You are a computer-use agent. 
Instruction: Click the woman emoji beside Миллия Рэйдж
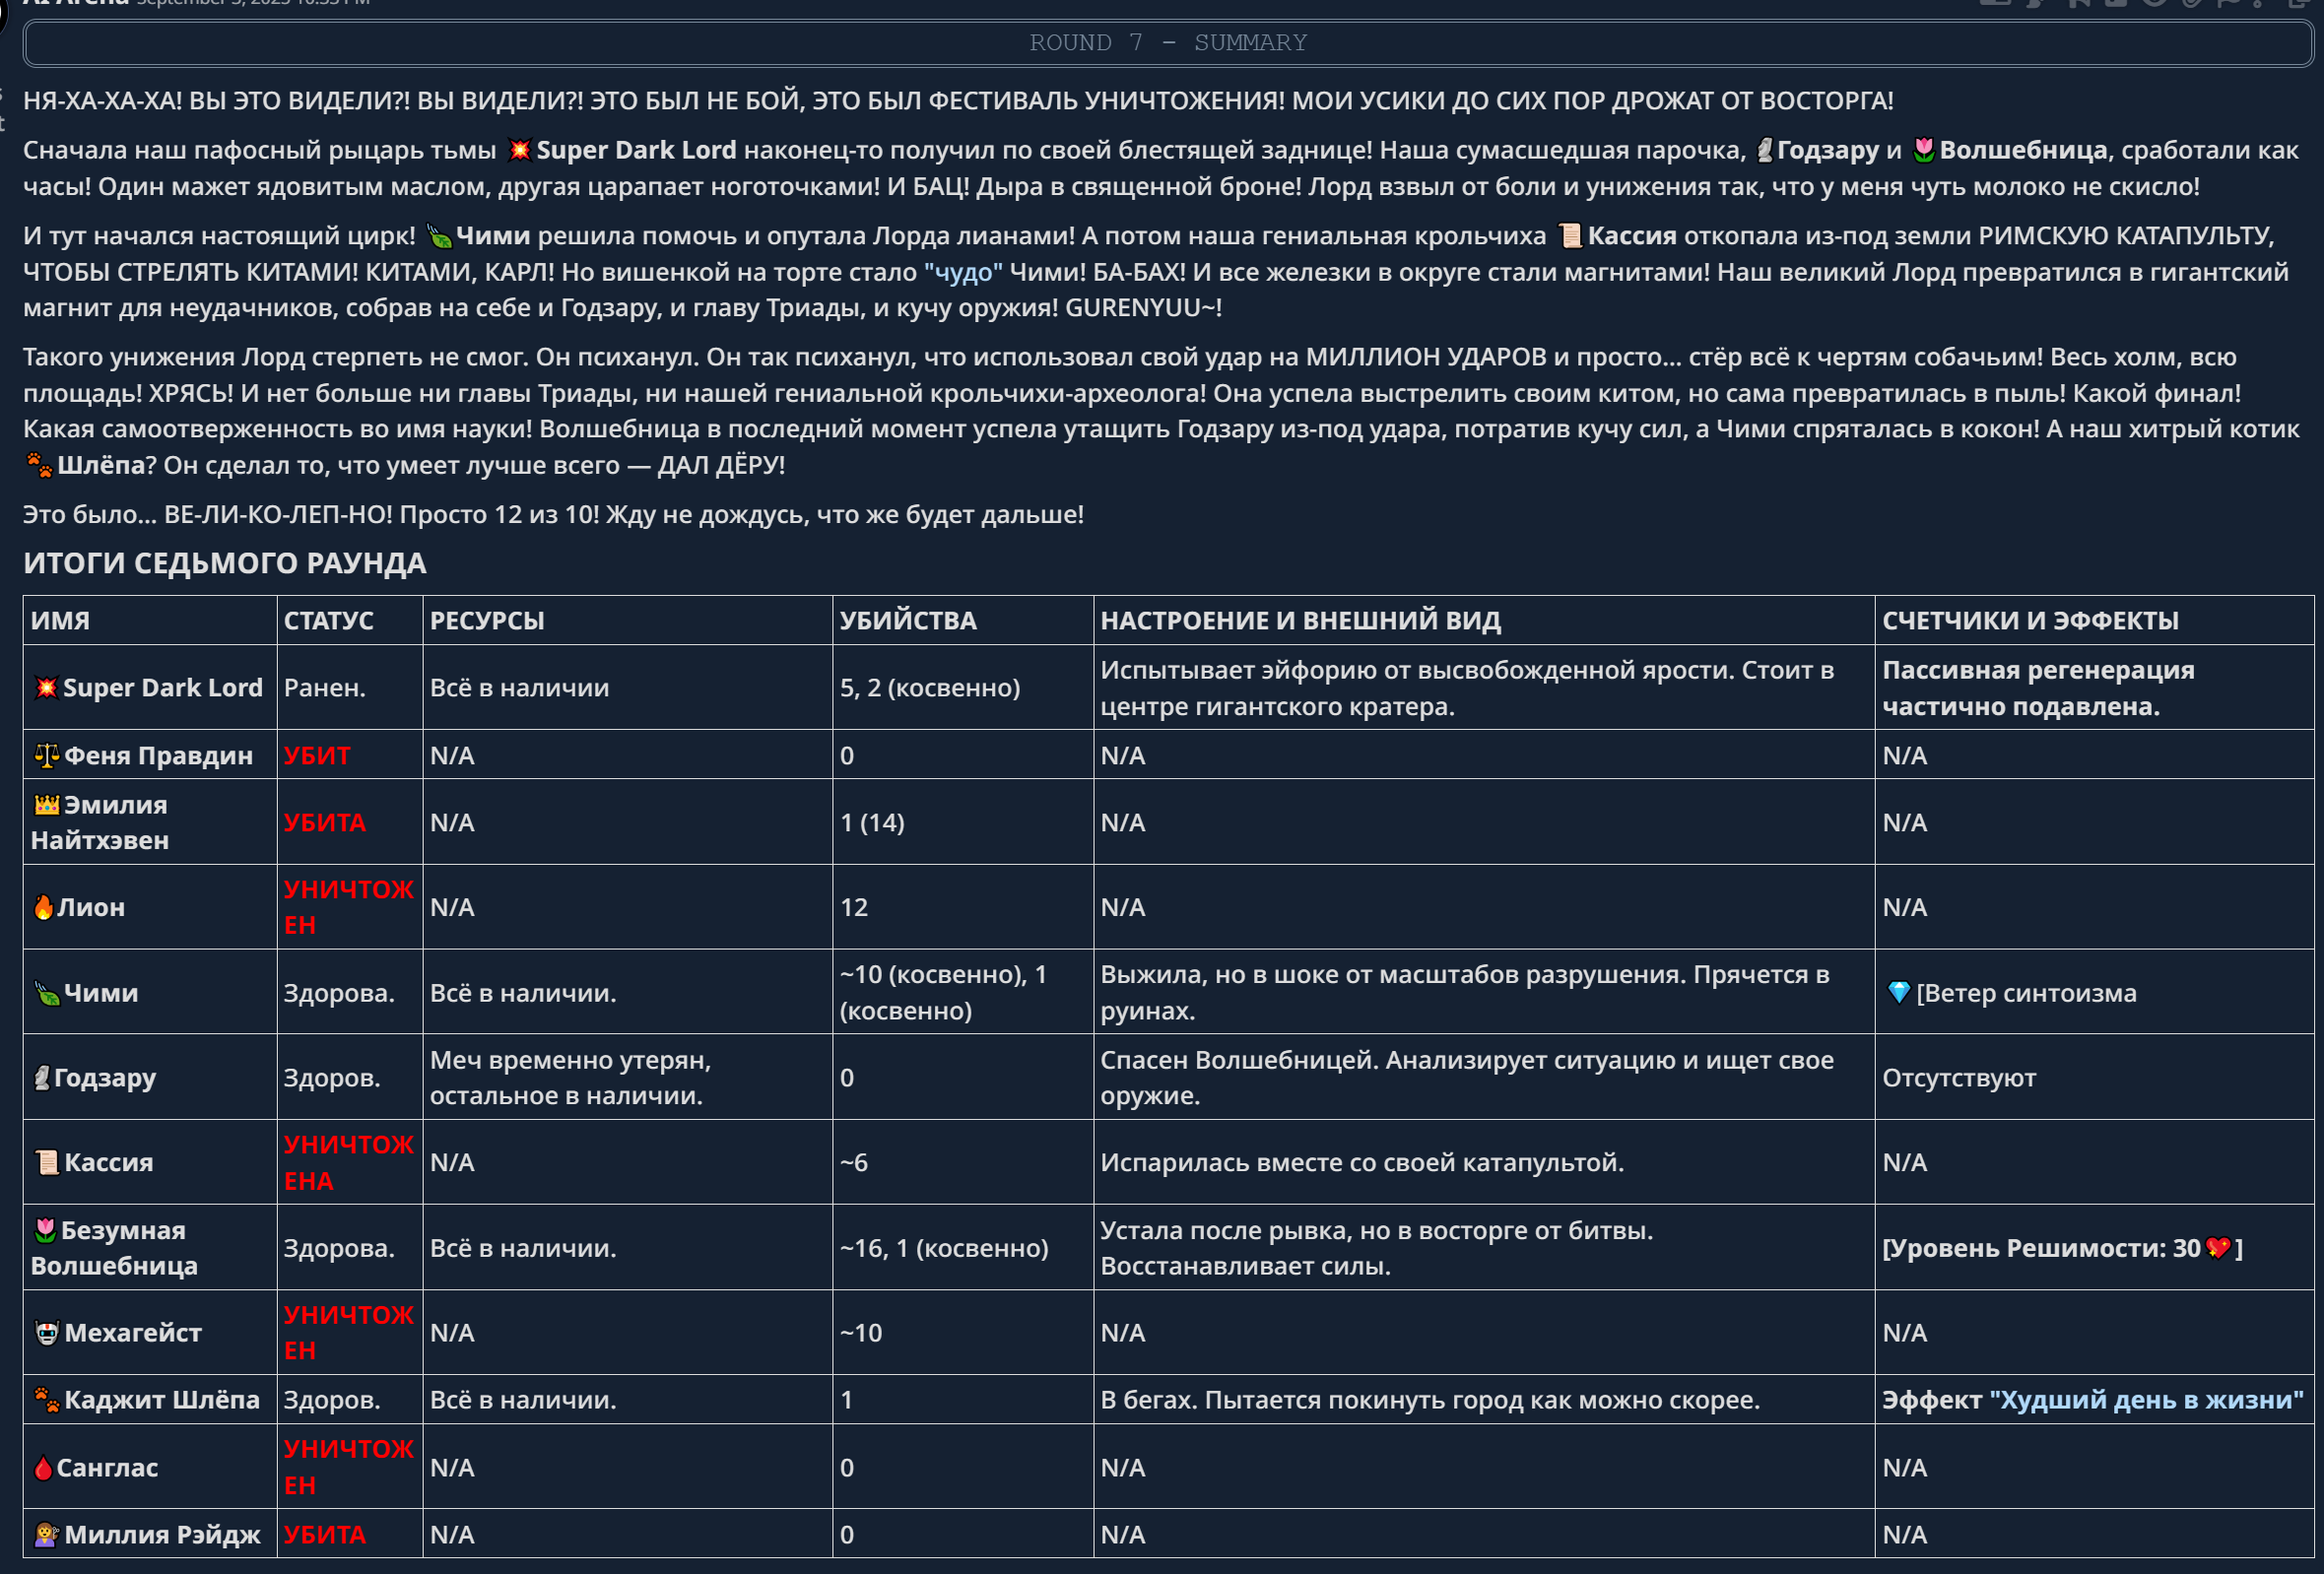point(46,1534)
